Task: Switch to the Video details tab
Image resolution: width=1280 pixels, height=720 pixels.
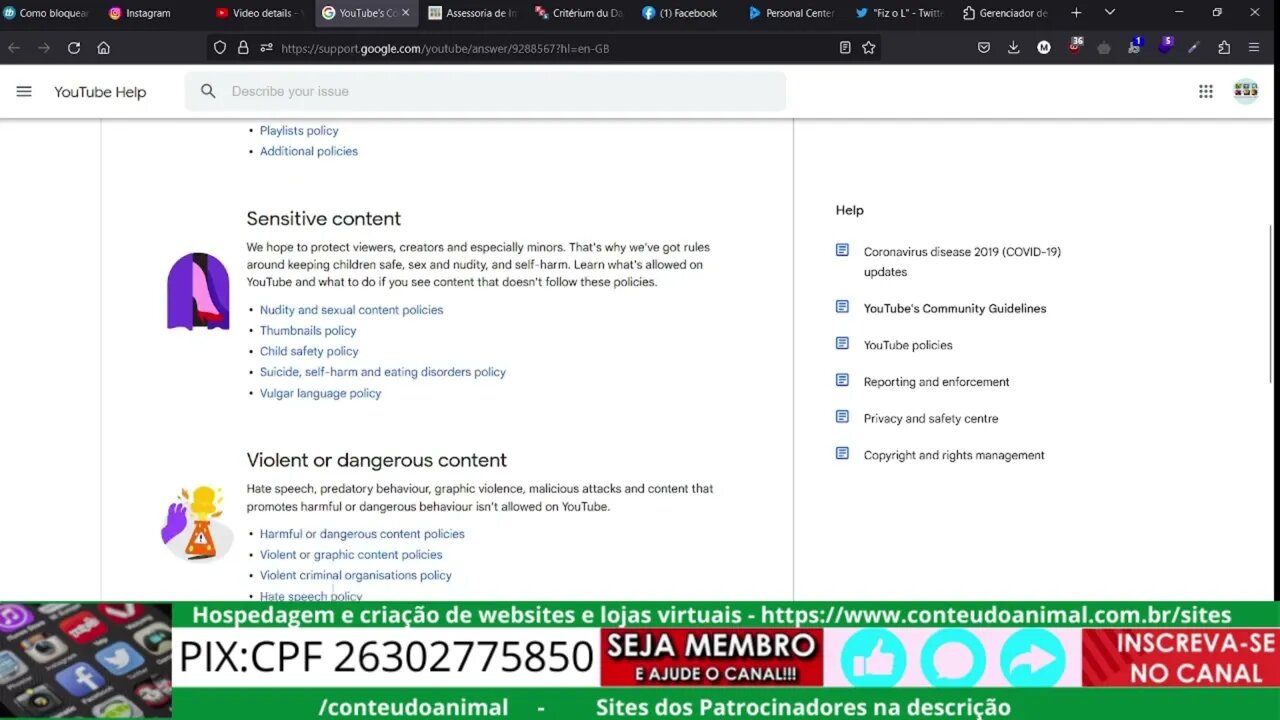Action: pos(260,13)
